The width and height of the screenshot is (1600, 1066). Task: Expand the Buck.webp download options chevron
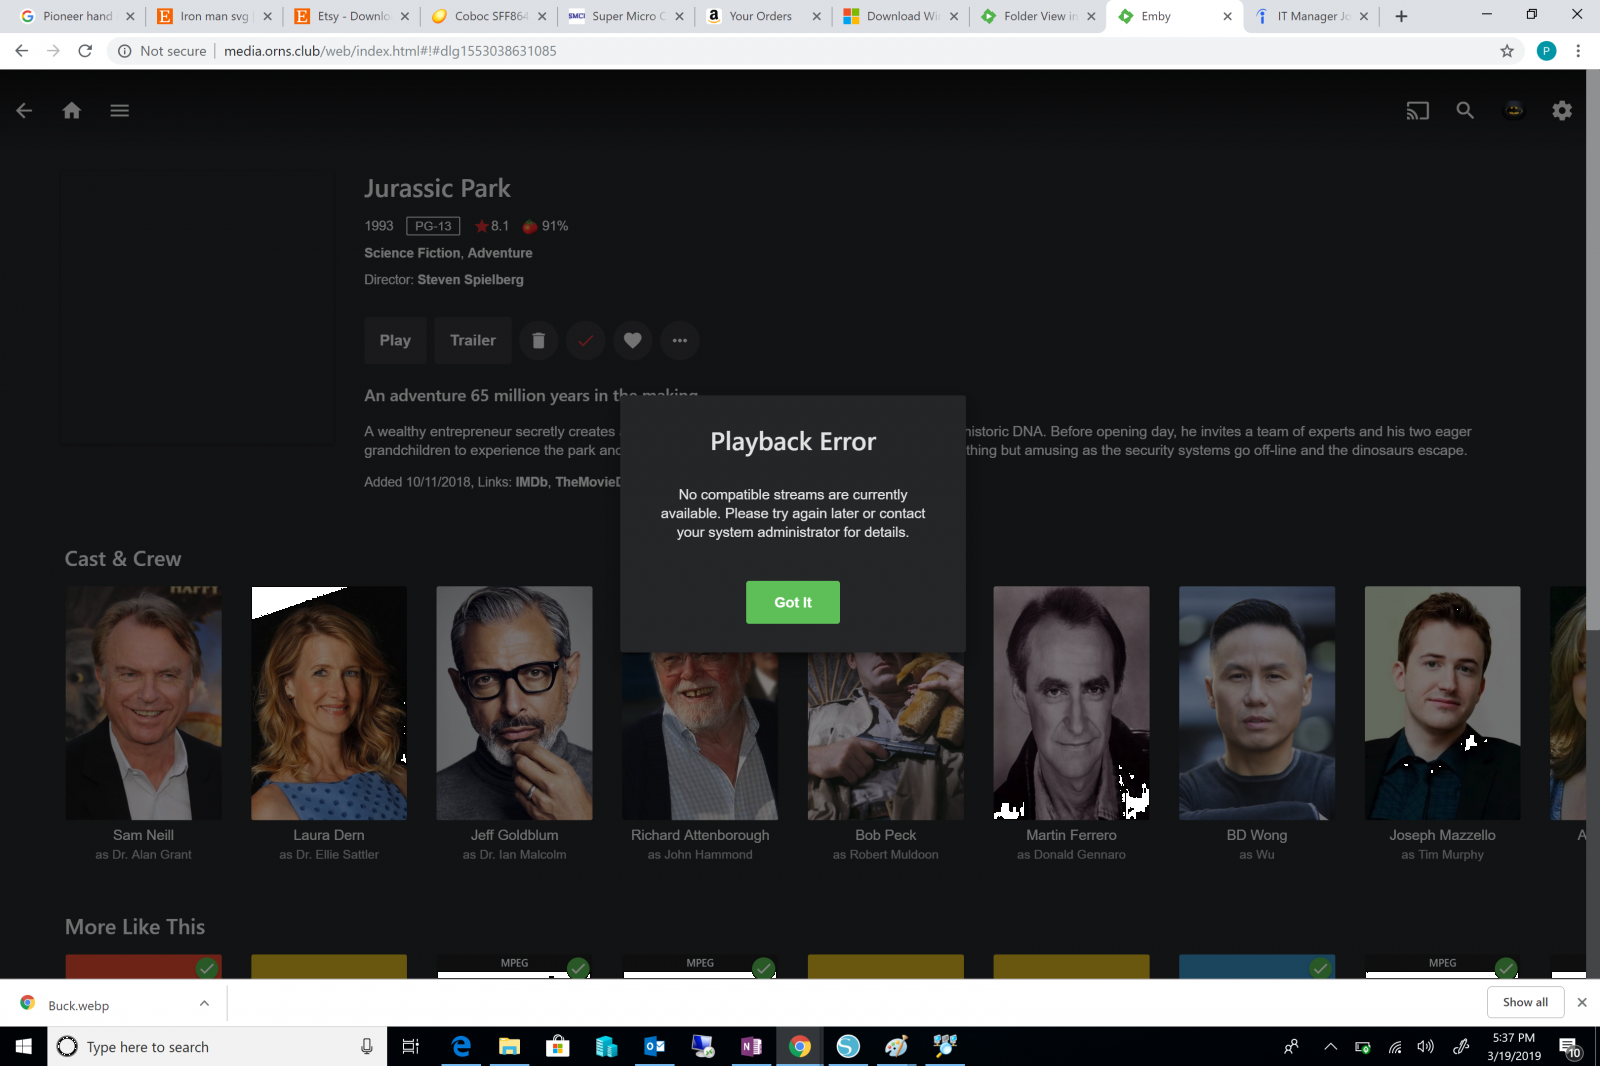coord(204,1004)
